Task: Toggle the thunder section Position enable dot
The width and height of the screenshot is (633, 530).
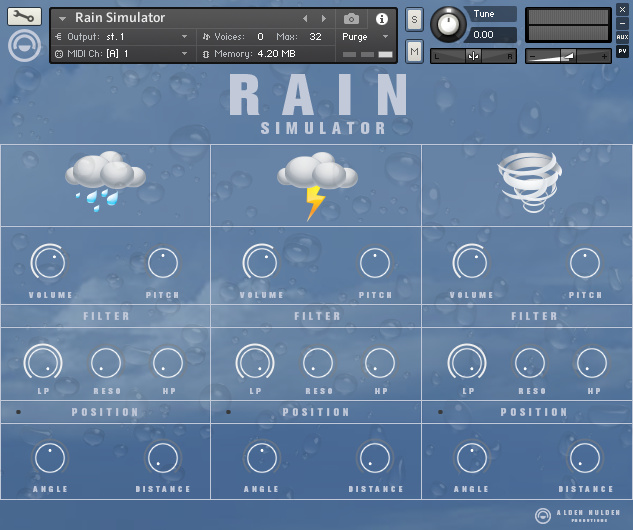Action: (228, 412)
